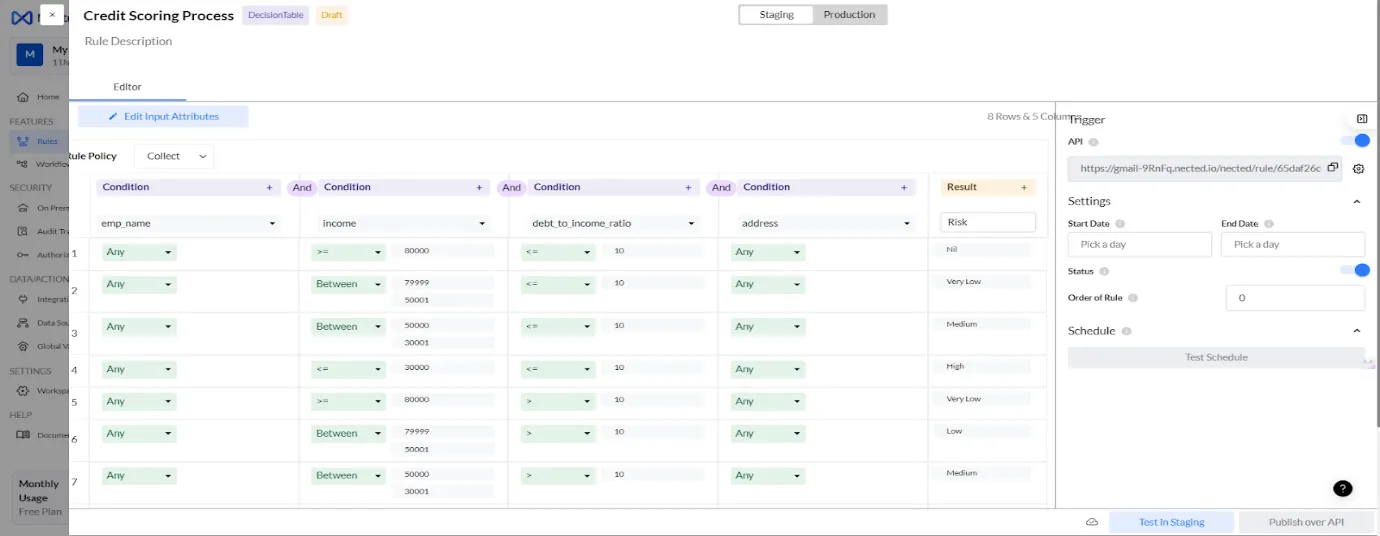Open row 5 debt ratio > operator dropdown
Viewport: 1380px width, 536px height.
(x=558, y=401)
